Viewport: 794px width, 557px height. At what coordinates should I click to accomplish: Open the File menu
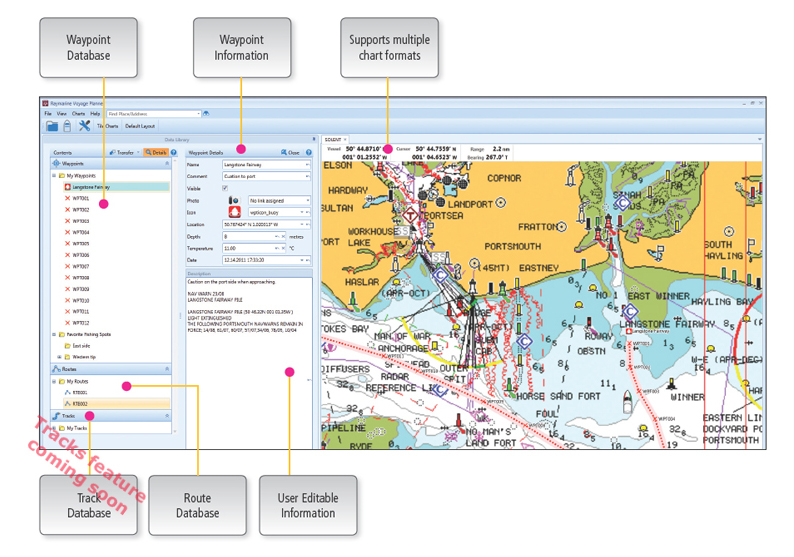point(48,114)
